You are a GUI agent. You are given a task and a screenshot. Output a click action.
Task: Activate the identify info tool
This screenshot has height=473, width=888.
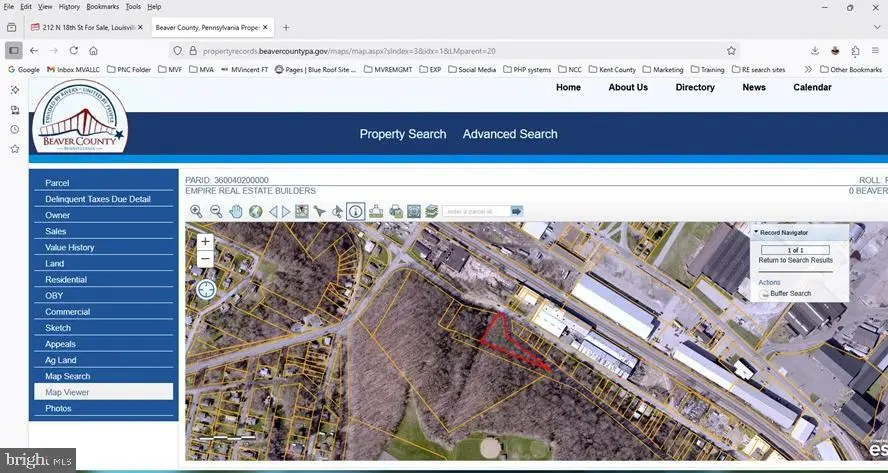356,211
